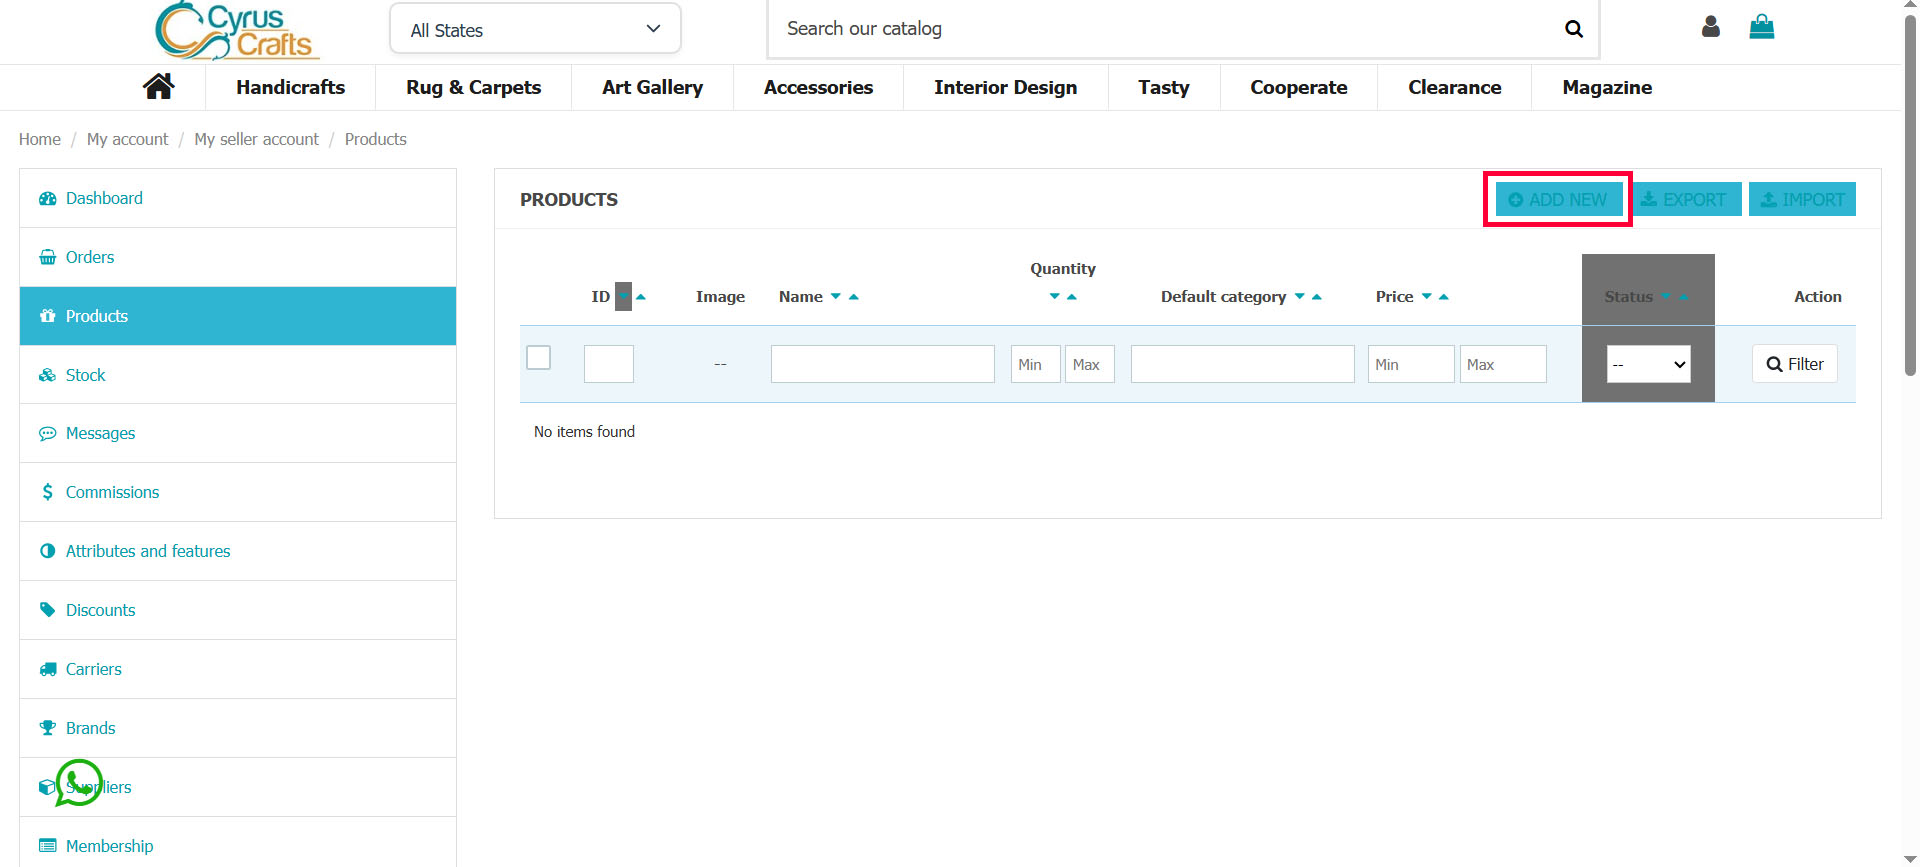Screen dimensions: 1920x867
Task: Open the shopping bag cart icon
Action: click(x=1761, y=27)
